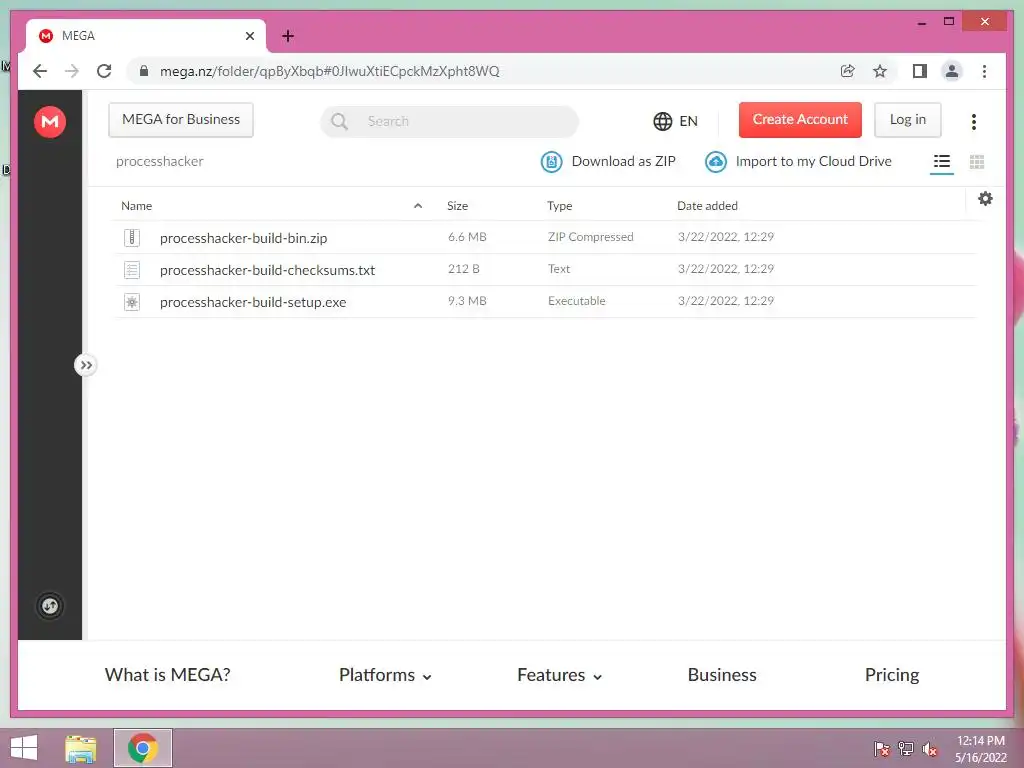Click the site lock icon
This screenshot has width=1024, height=768.
[144, 71]
